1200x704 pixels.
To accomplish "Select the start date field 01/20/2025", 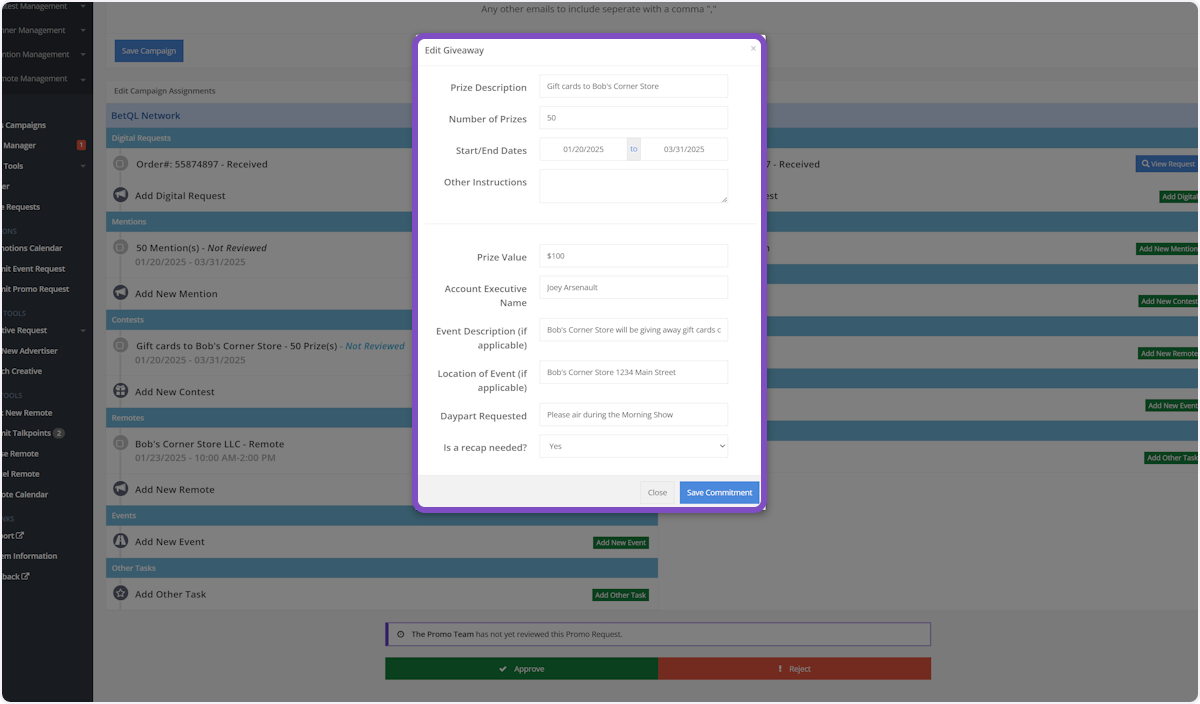I will click(583, 150).
